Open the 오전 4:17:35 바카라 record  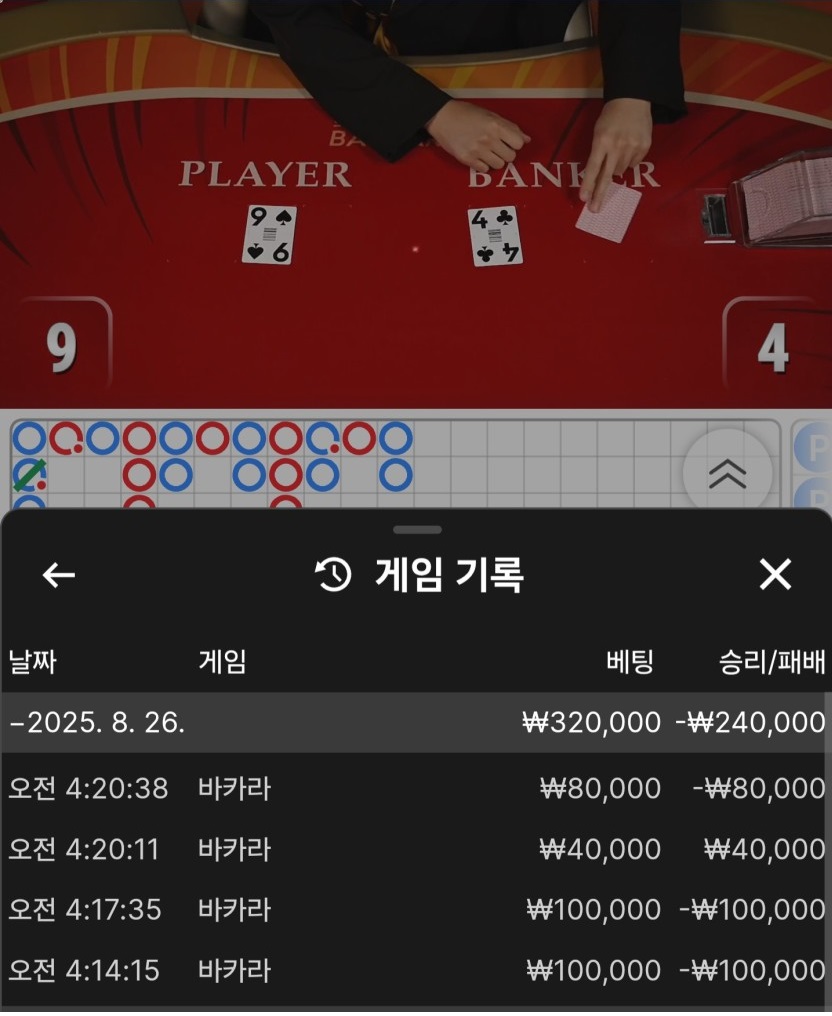click(416, 910)
